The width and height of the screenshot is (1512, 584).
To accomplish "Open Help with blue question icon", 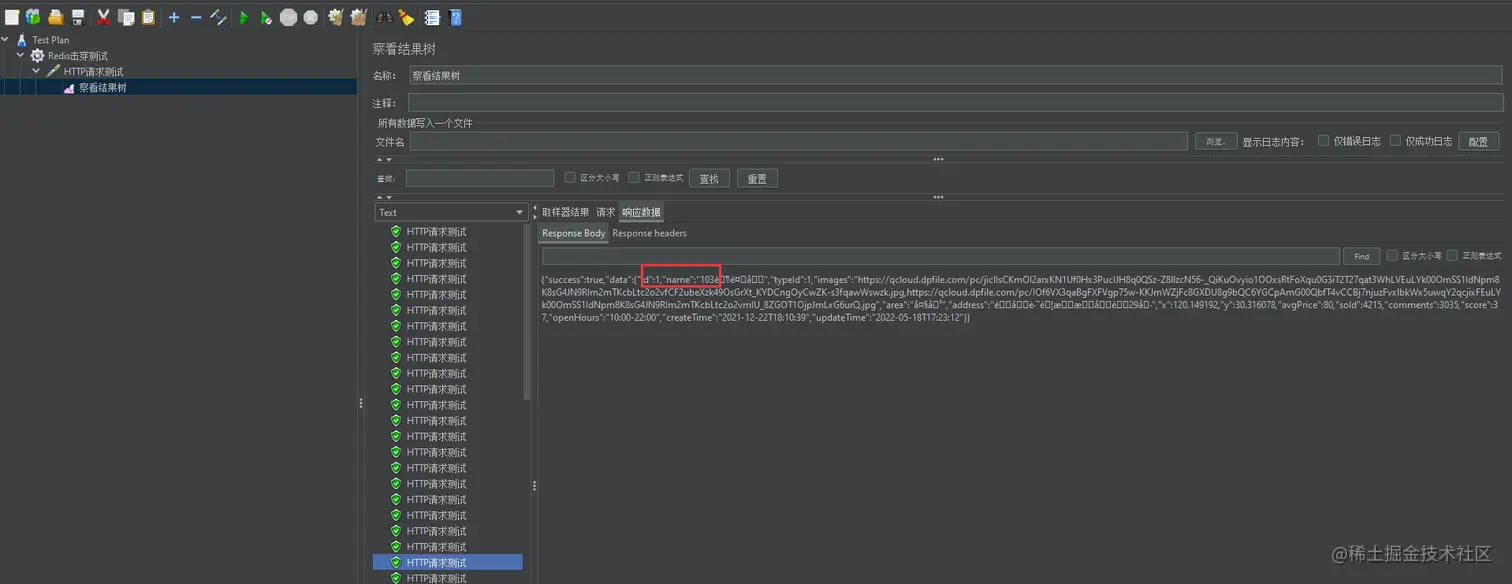I will tap(455, 17).
